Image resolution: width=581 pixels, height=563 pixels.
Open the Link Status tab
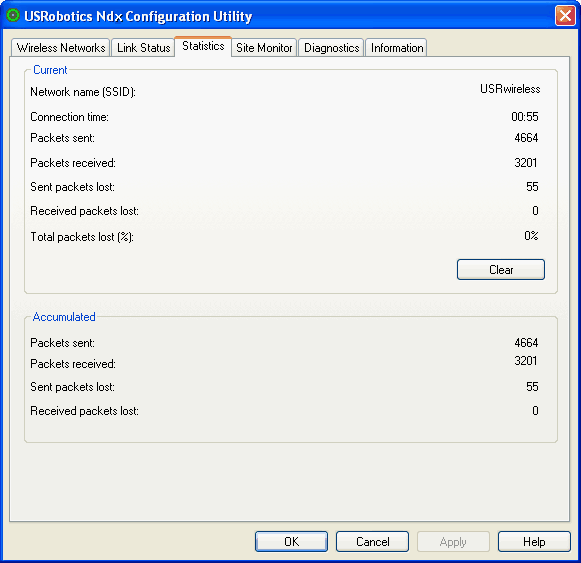tap(143, 48)
